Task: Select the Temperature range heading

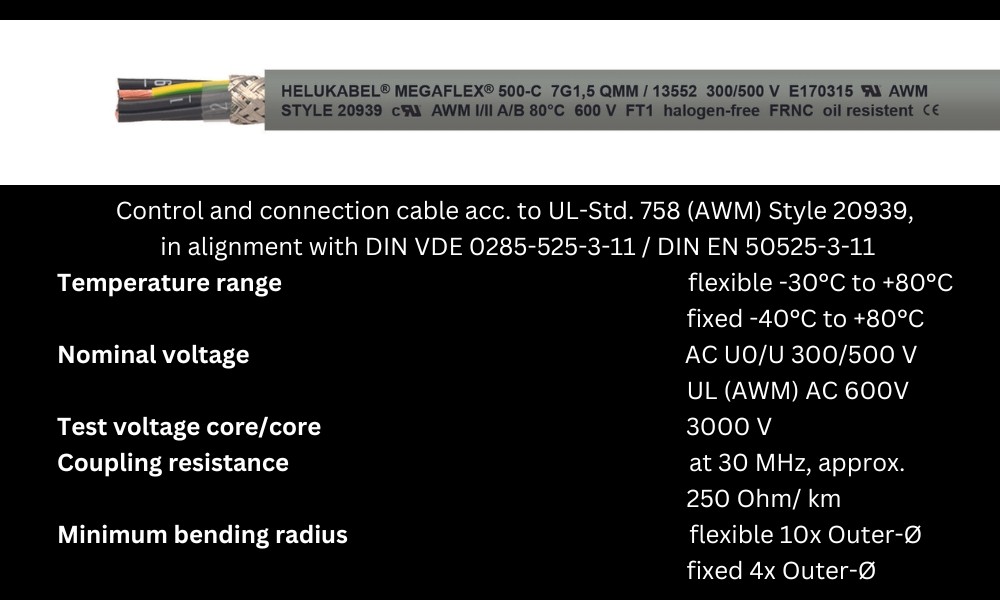Action: [x=170, y=282]
